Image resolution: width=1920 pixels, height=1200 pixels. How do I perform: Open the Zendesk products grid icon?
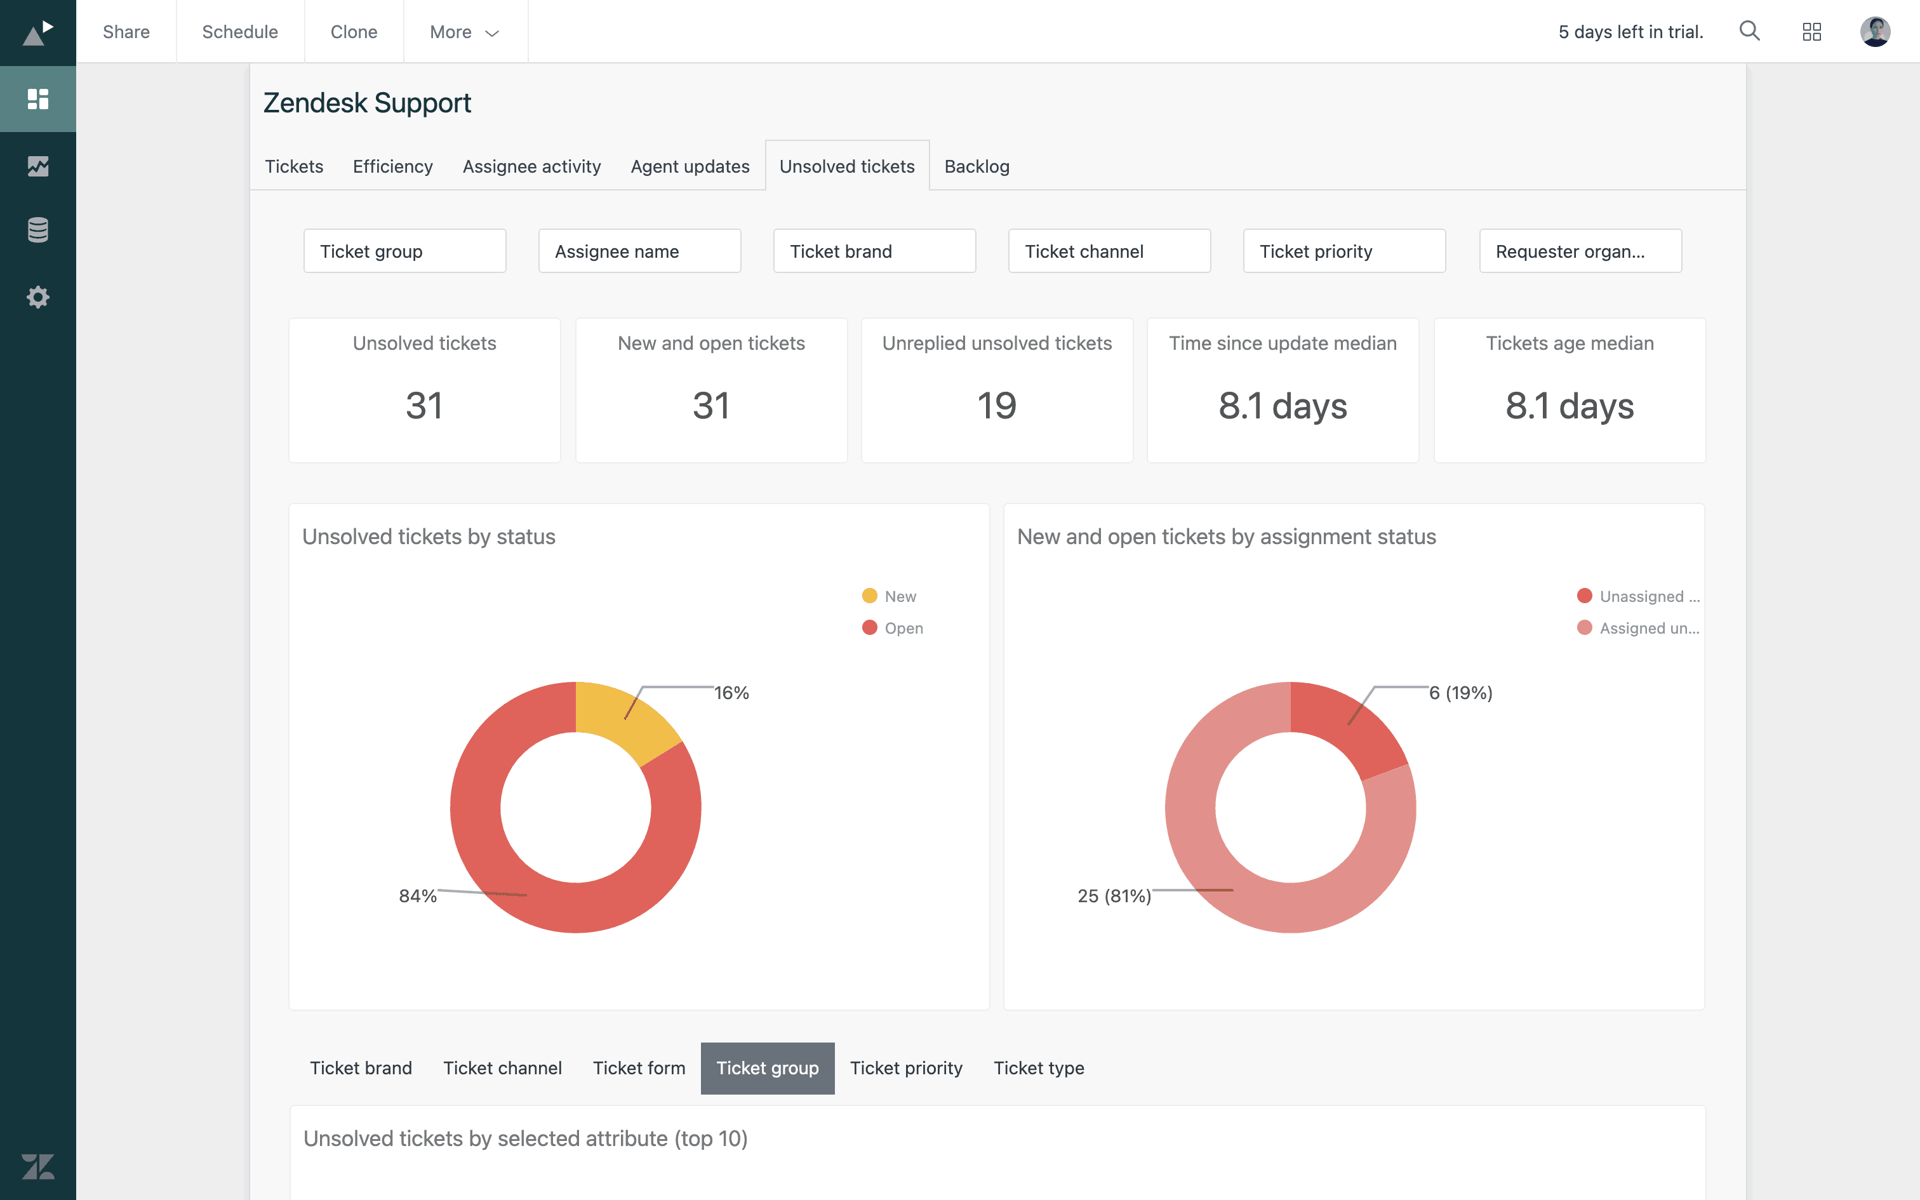click(x=1812, y=32)
